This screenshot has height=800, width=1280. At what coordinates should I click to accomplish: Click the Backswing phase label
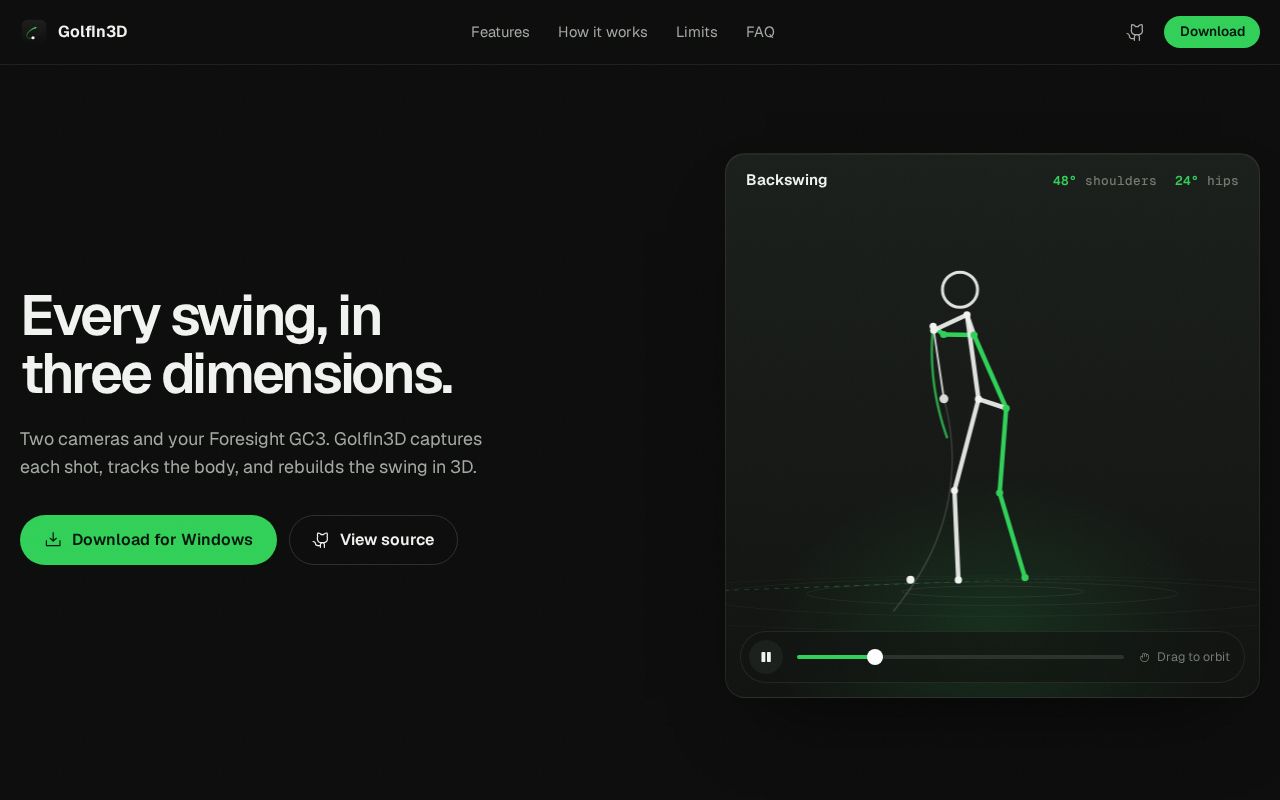tap(787, 180)
